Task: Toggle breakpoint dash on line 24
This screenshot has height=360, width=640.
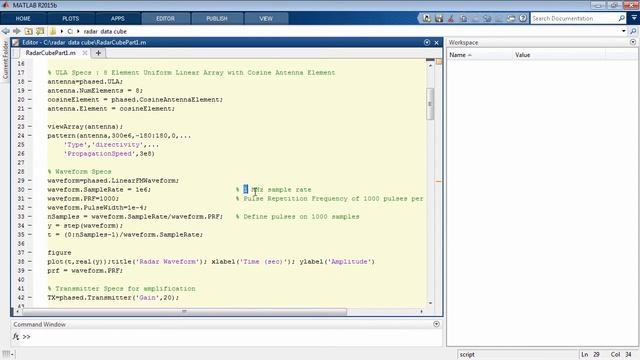Action: coord(29,136)
